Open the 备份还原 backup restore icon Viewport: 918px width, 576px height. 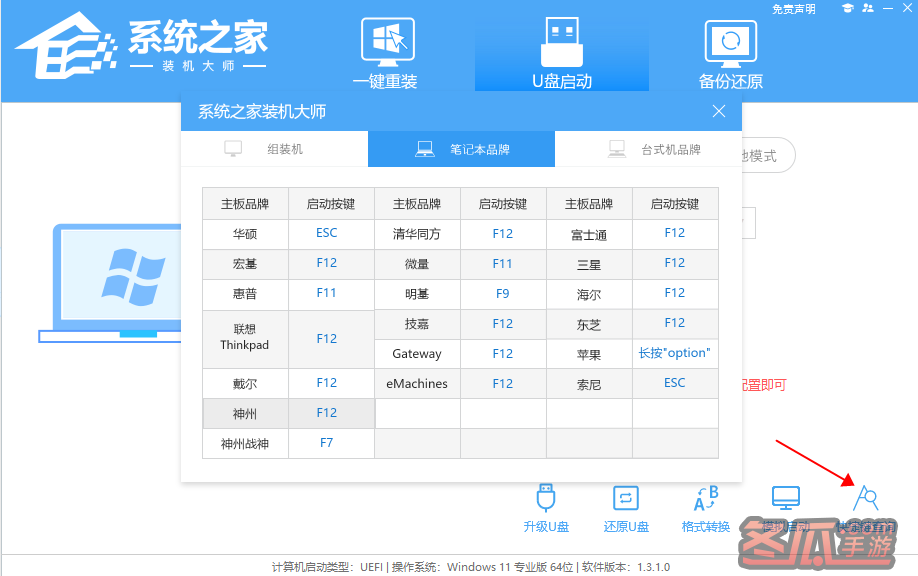[x=731, y=44]
